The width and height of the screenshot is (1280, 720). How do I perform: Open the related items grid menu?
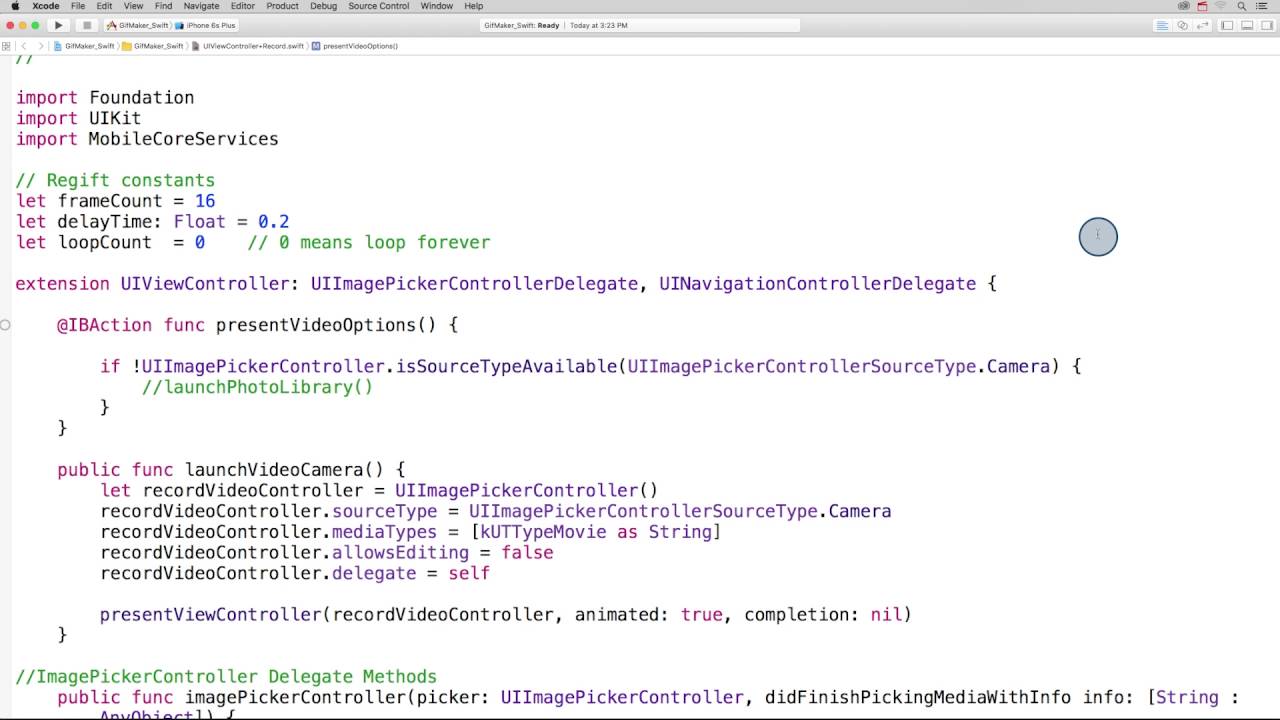click(x=7, y=46)
